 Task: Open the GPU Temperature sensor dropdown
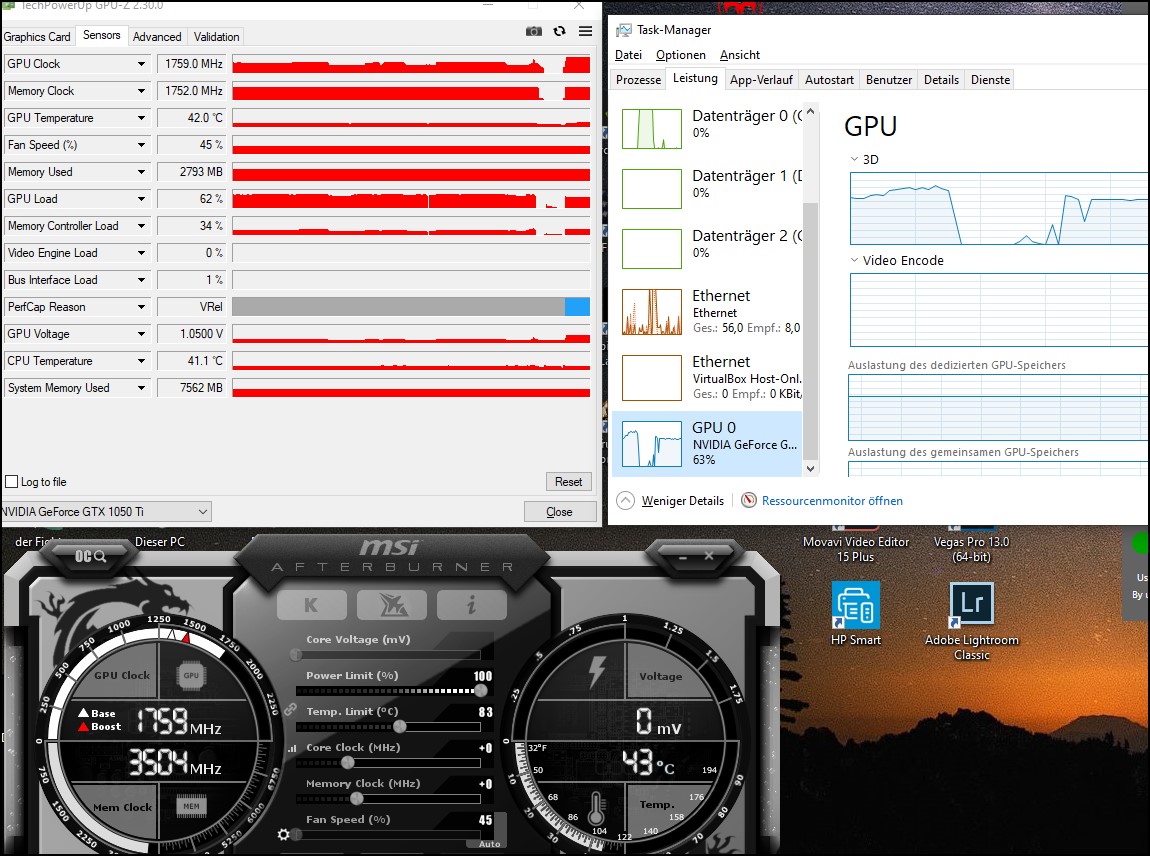tap(141, 118)
